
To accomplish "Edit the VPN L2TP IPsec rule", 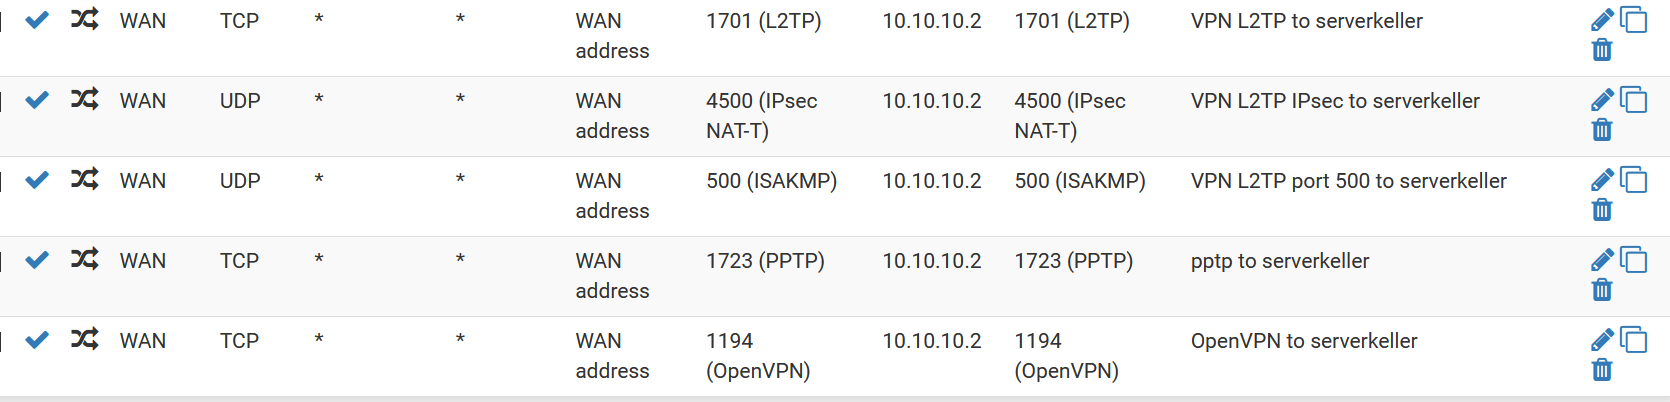I will (1602, 100).
